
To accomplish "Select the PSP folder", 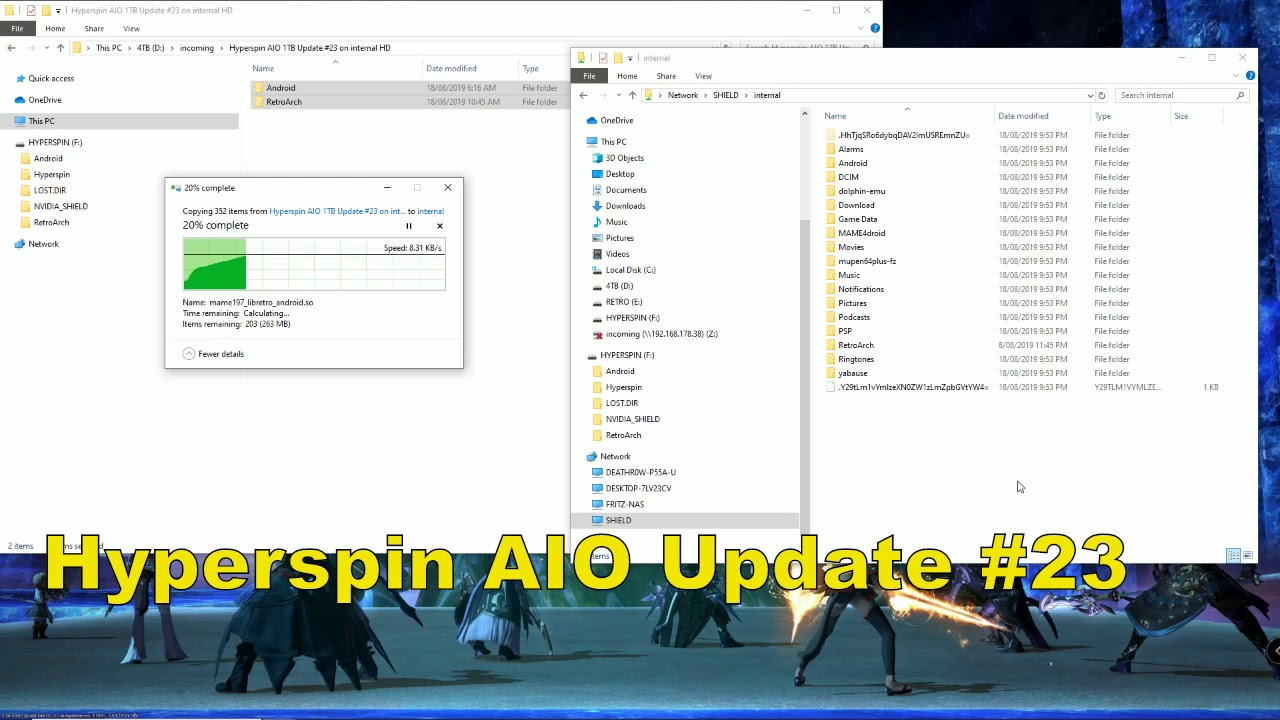I will point(844,331).
